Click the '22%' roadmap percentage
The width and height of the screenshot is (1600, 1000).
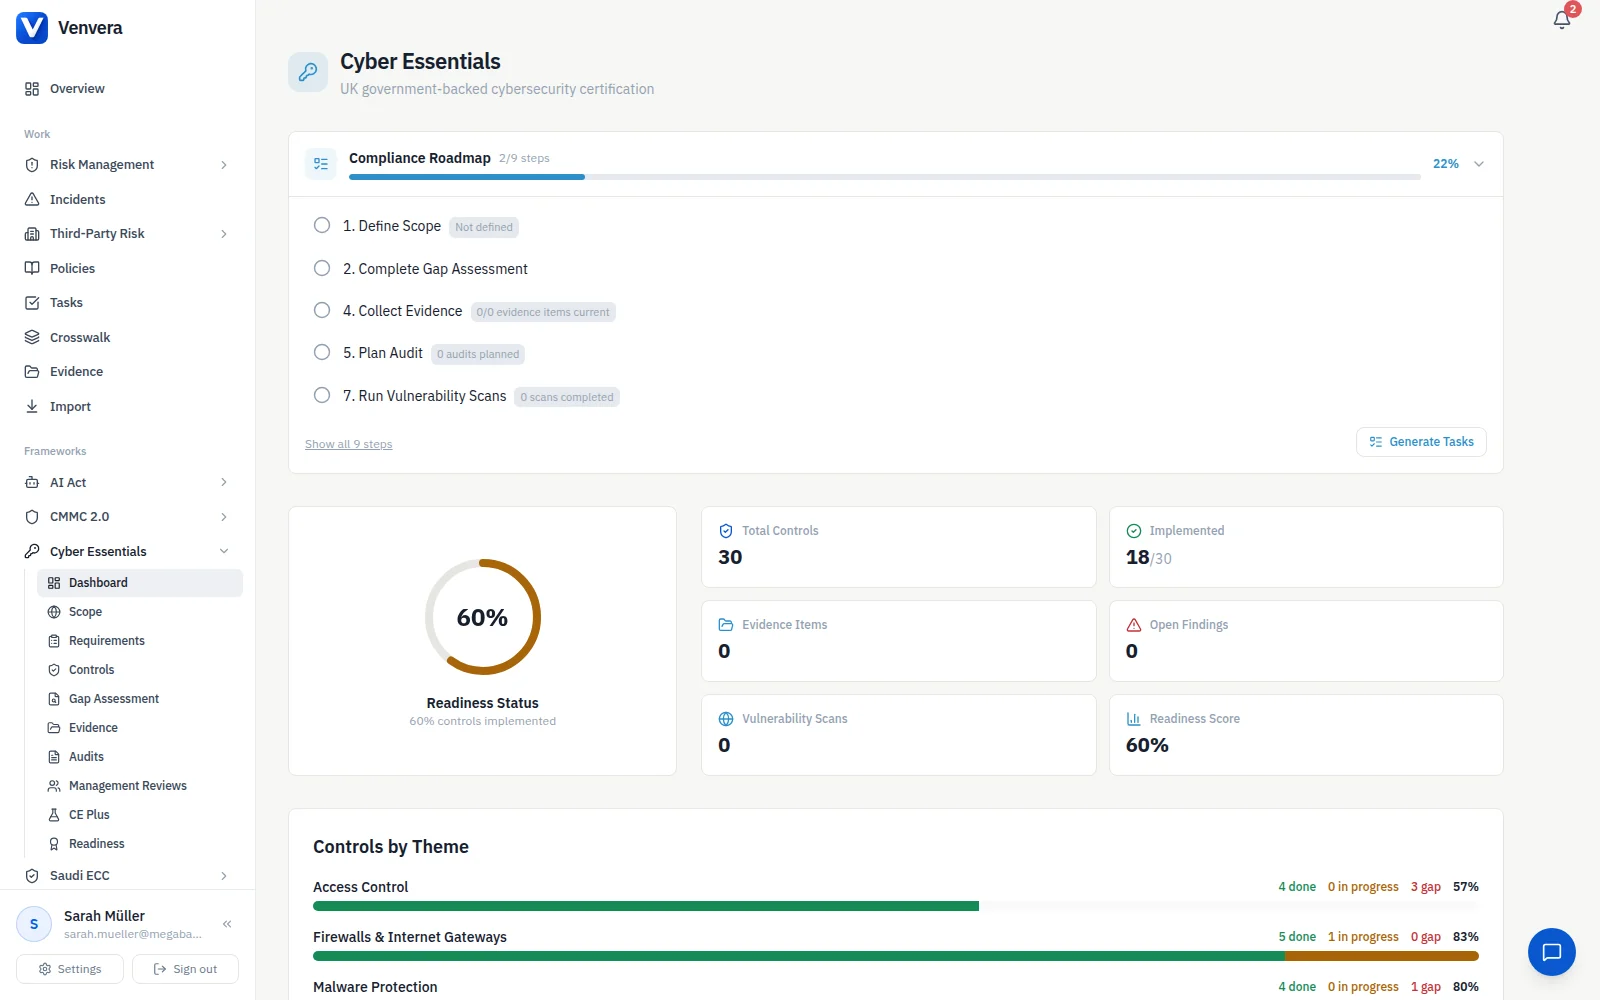tap(1446, 164)
